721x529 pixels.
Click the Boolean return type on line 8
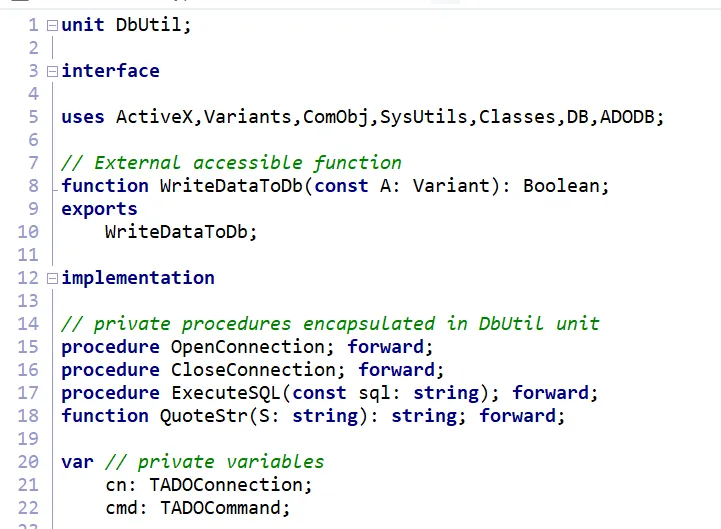click(561, 186)
